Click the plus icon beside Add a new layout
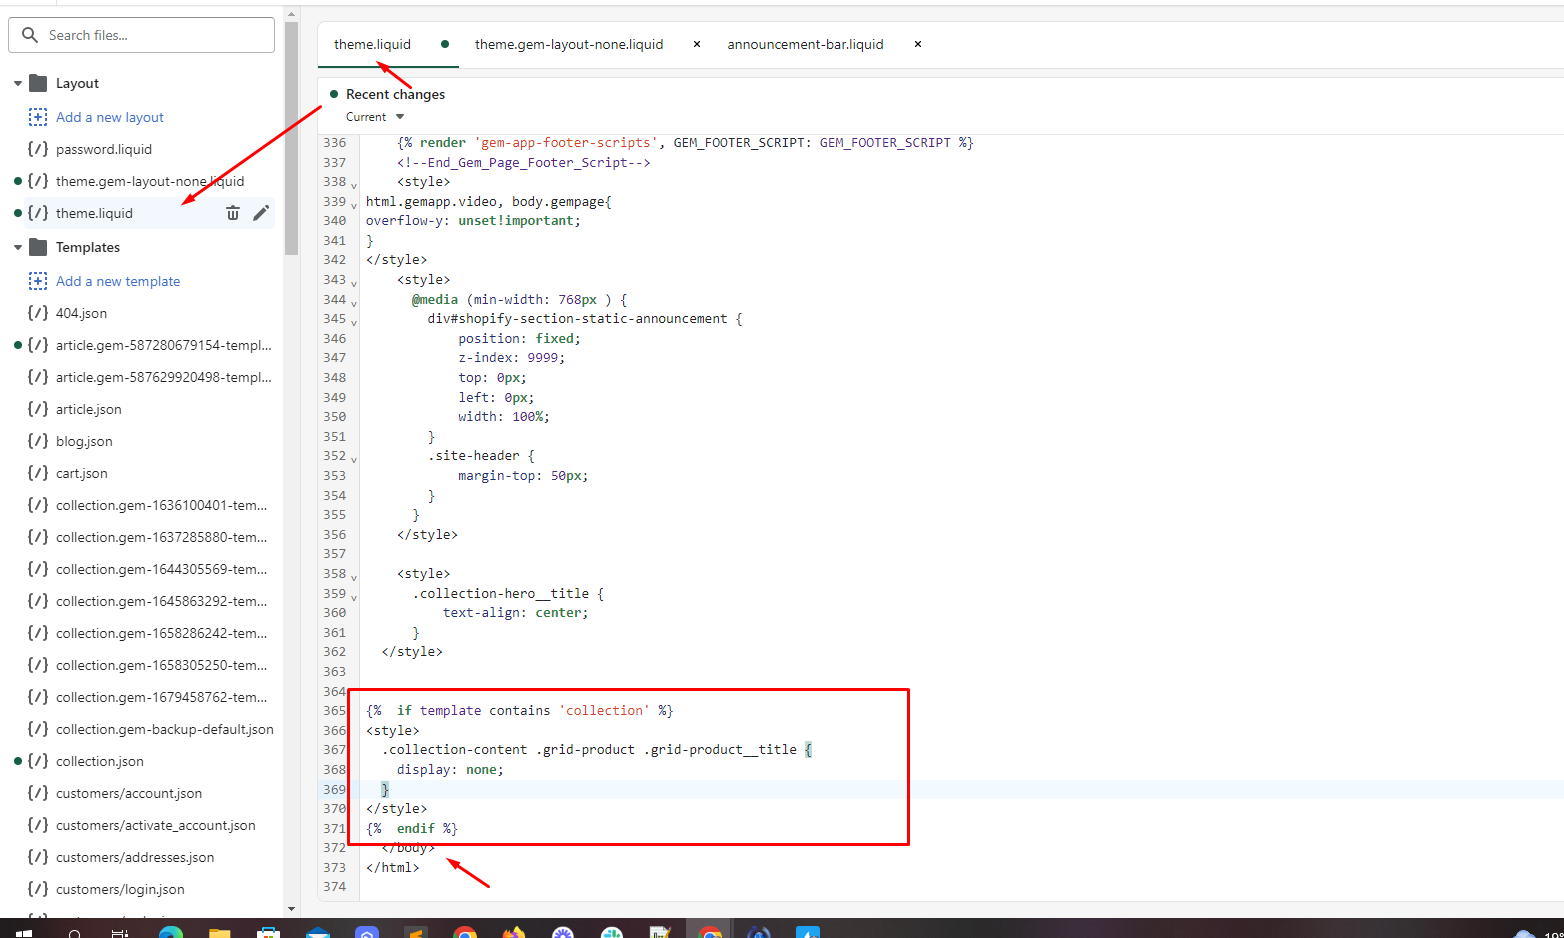The image size is (1564, 938). (x=38, y=117)
